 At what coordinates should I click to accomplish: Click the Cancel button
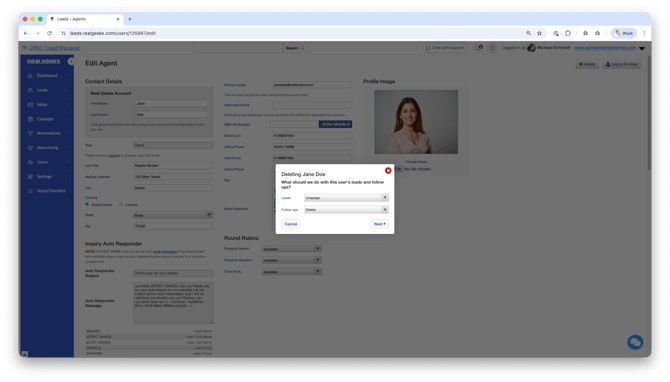pyautogui.click(x=291, y=224)
